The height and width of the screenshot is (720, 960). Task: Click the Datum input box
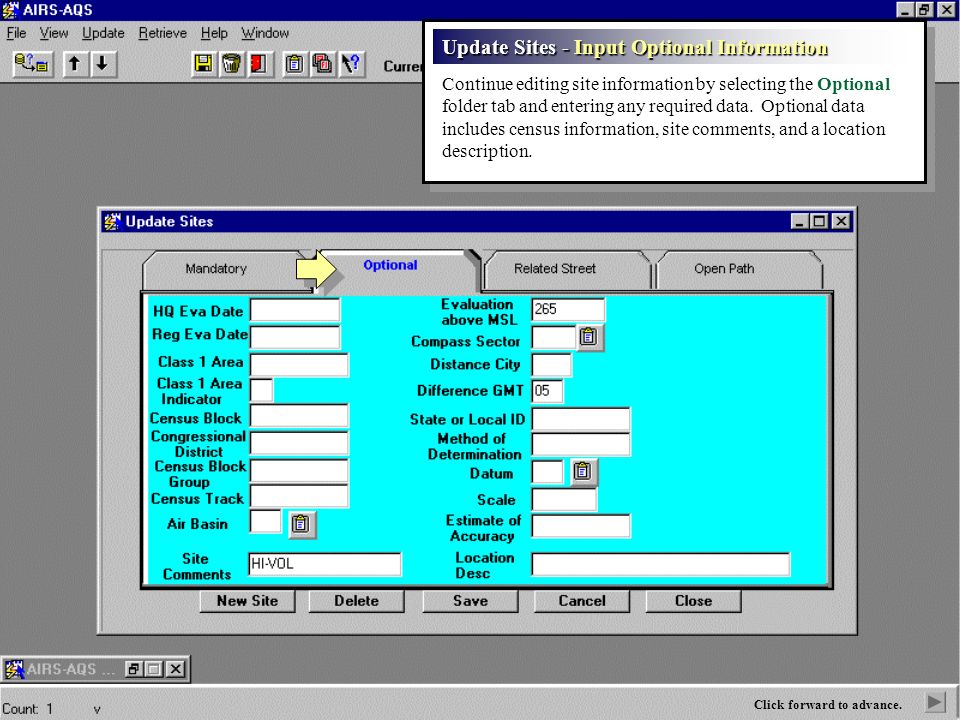coord(547,471)
